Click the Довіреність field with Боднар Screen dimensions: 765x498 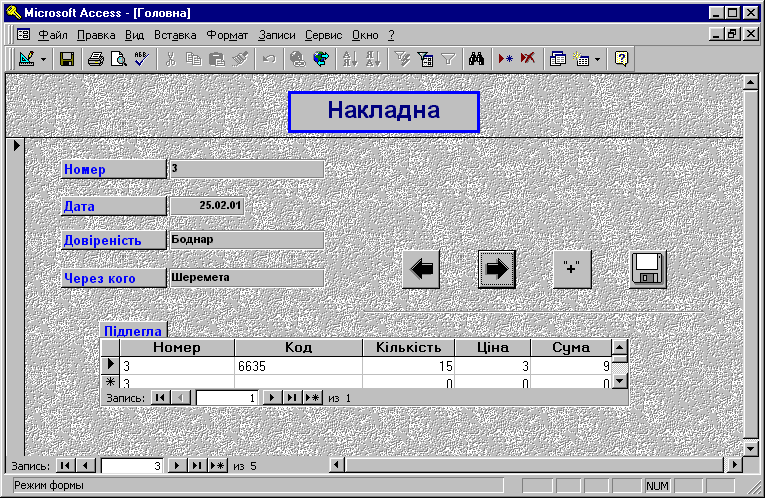246,240
